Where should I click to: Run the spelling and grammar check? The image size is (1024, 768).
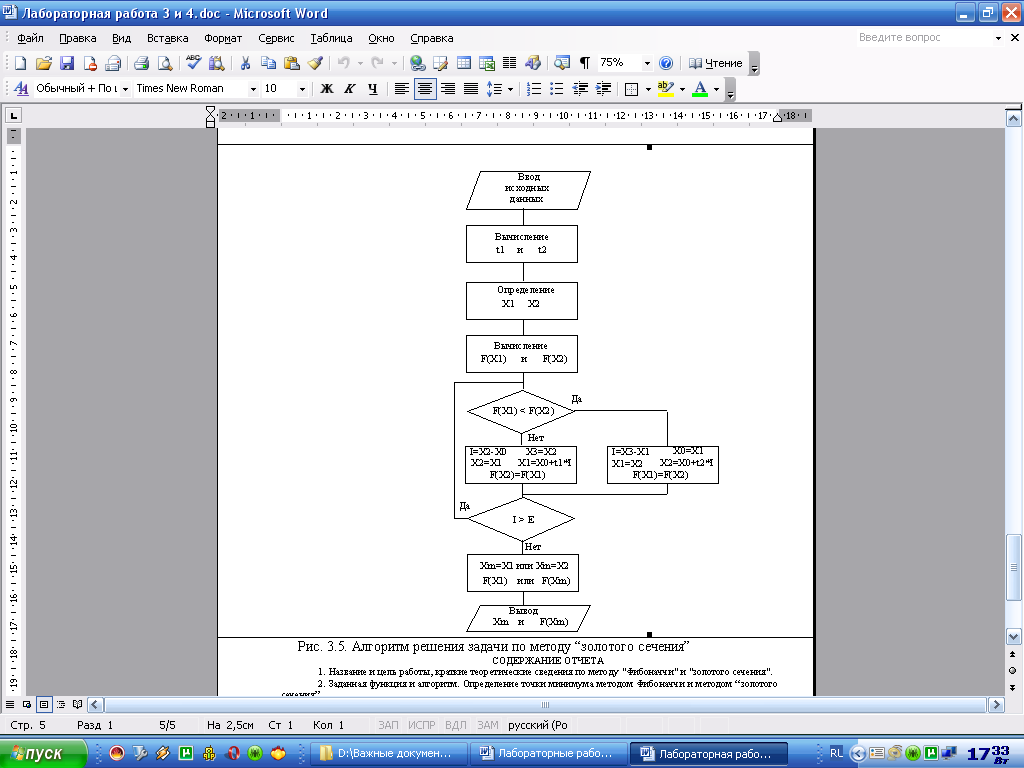tap(194, 63)
